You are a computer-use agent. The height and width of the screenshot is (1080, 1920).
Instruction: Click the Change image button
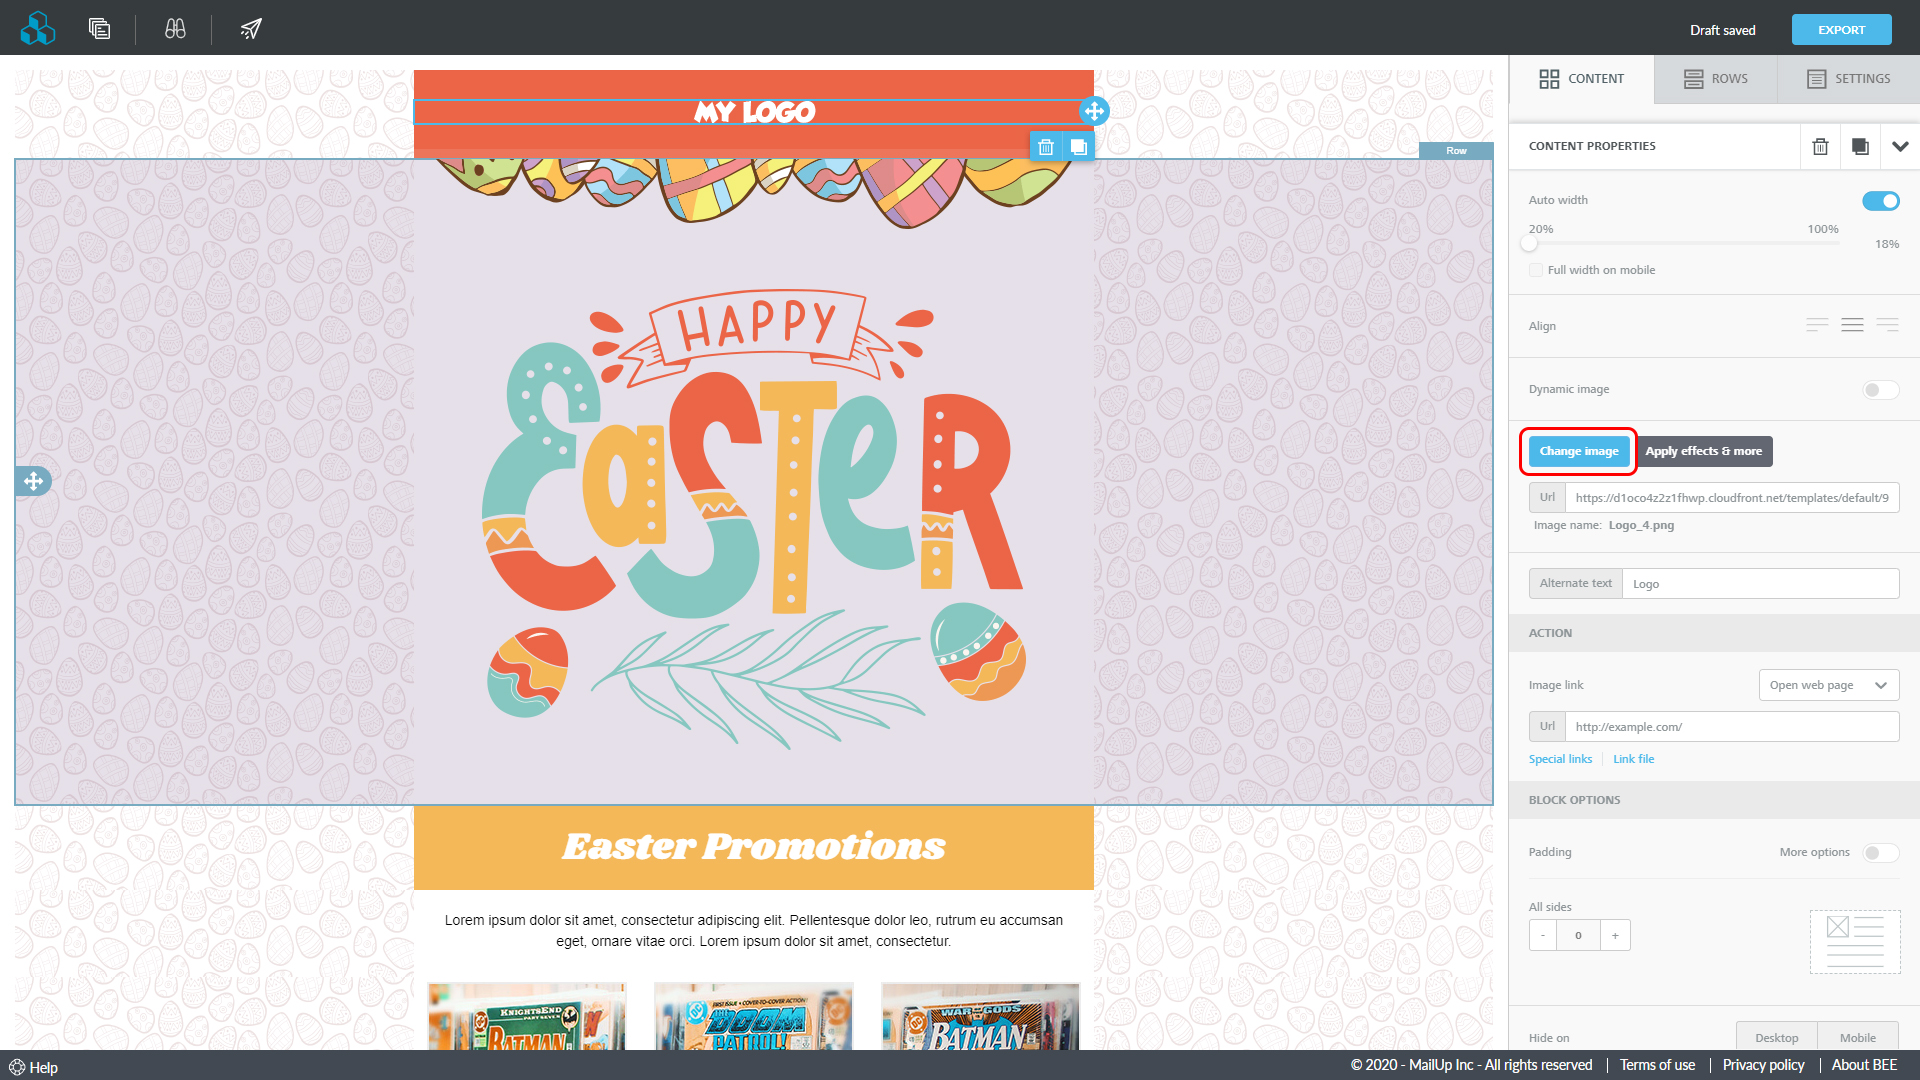(1578, 451)
